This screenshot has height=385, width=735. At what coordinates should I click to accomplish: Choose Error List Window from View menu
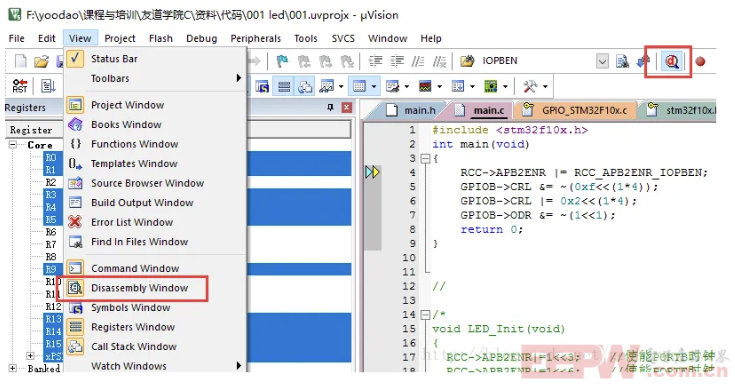[155, 222]
